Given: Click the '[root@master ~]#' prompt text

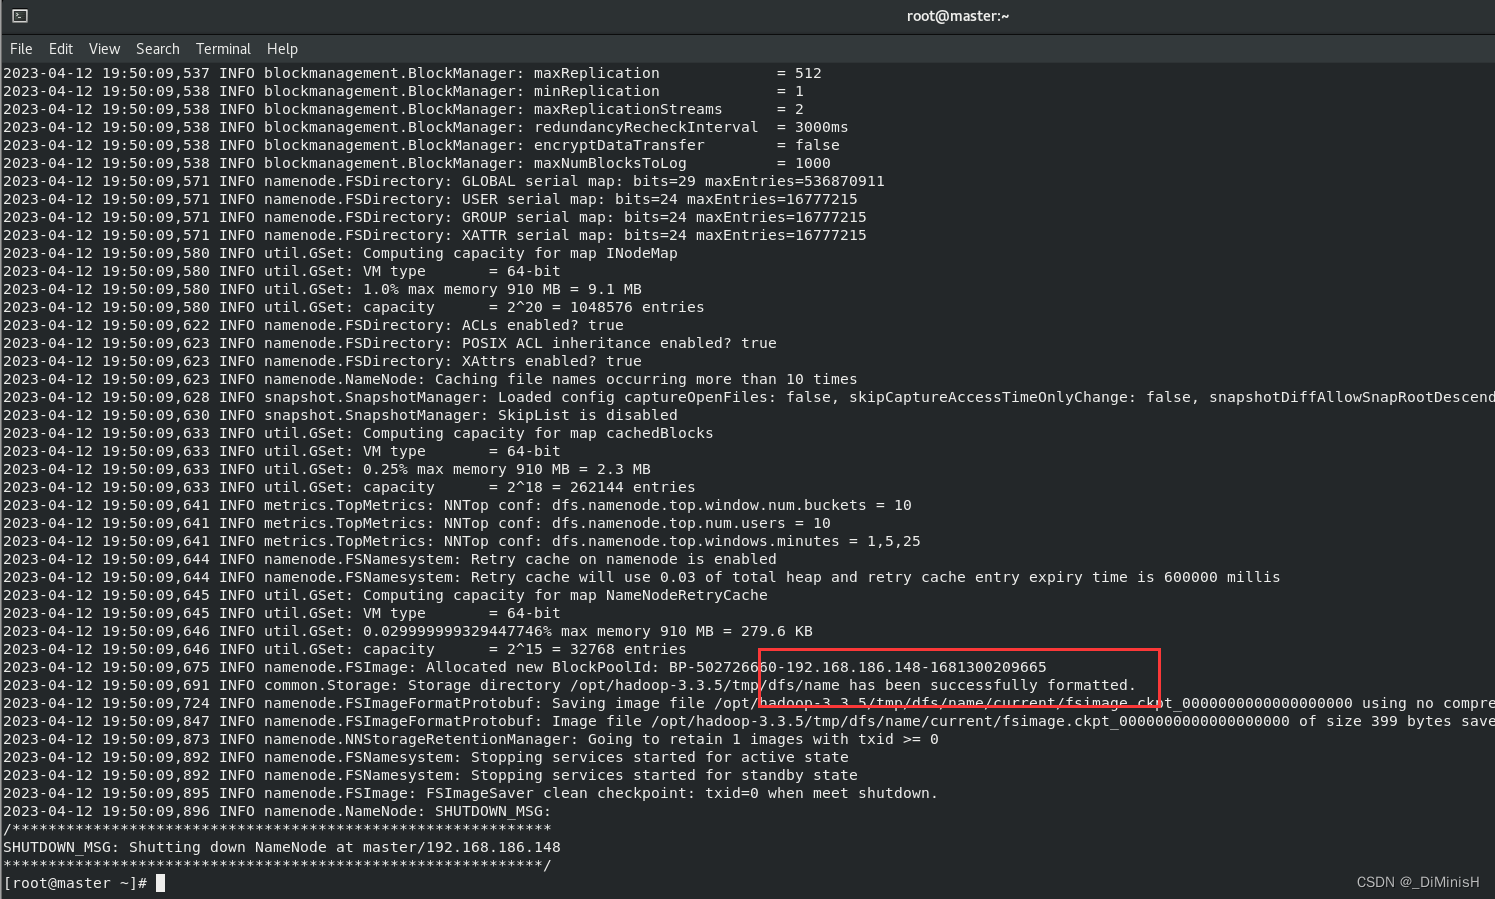Looking at the screenshot, I should (x=75, y=883).
